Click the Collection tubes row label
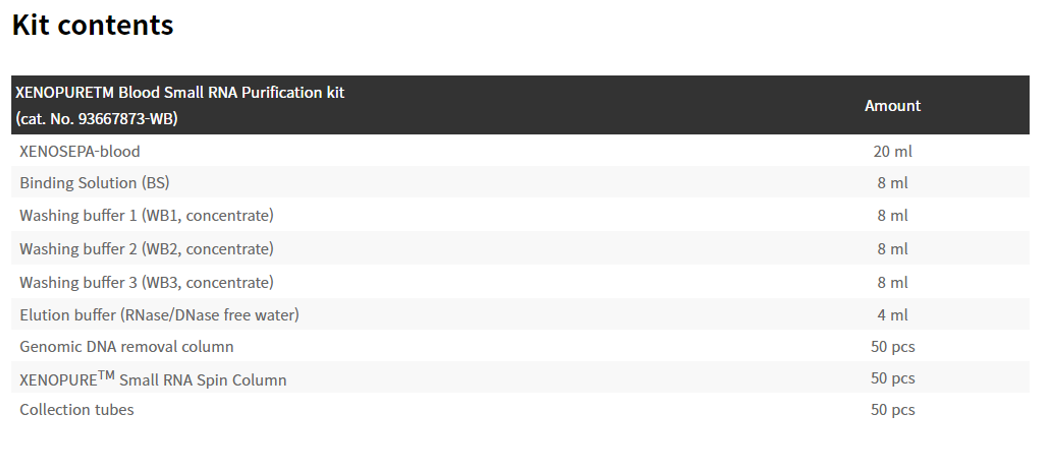The image size is (1040, 457). (x=76, y=410)
